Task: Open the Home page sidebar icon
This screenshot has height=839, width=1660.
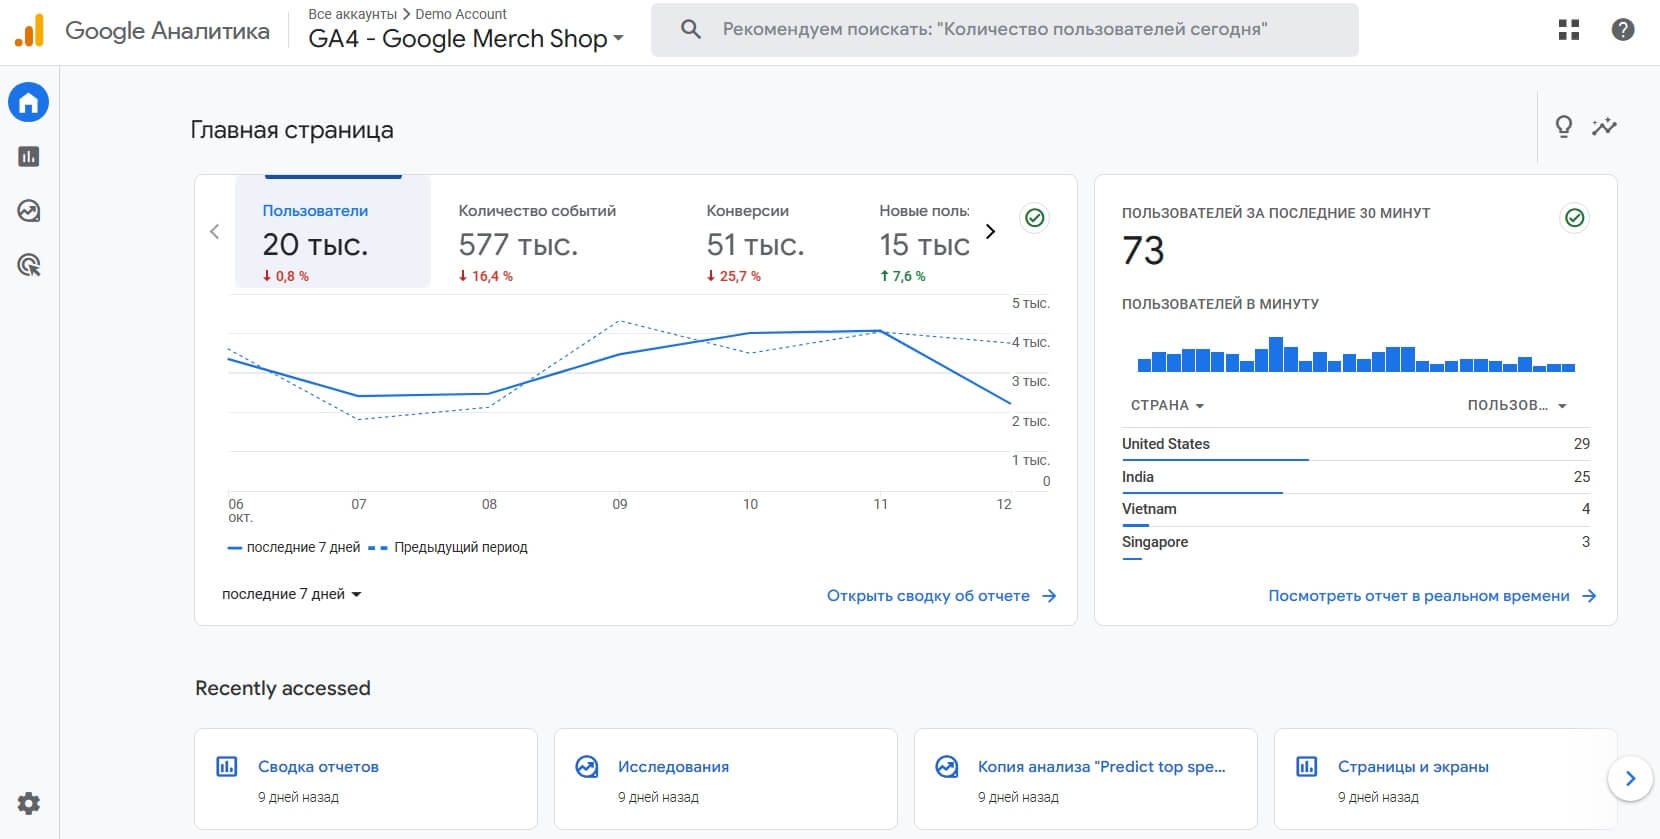Action: (28, 102)
